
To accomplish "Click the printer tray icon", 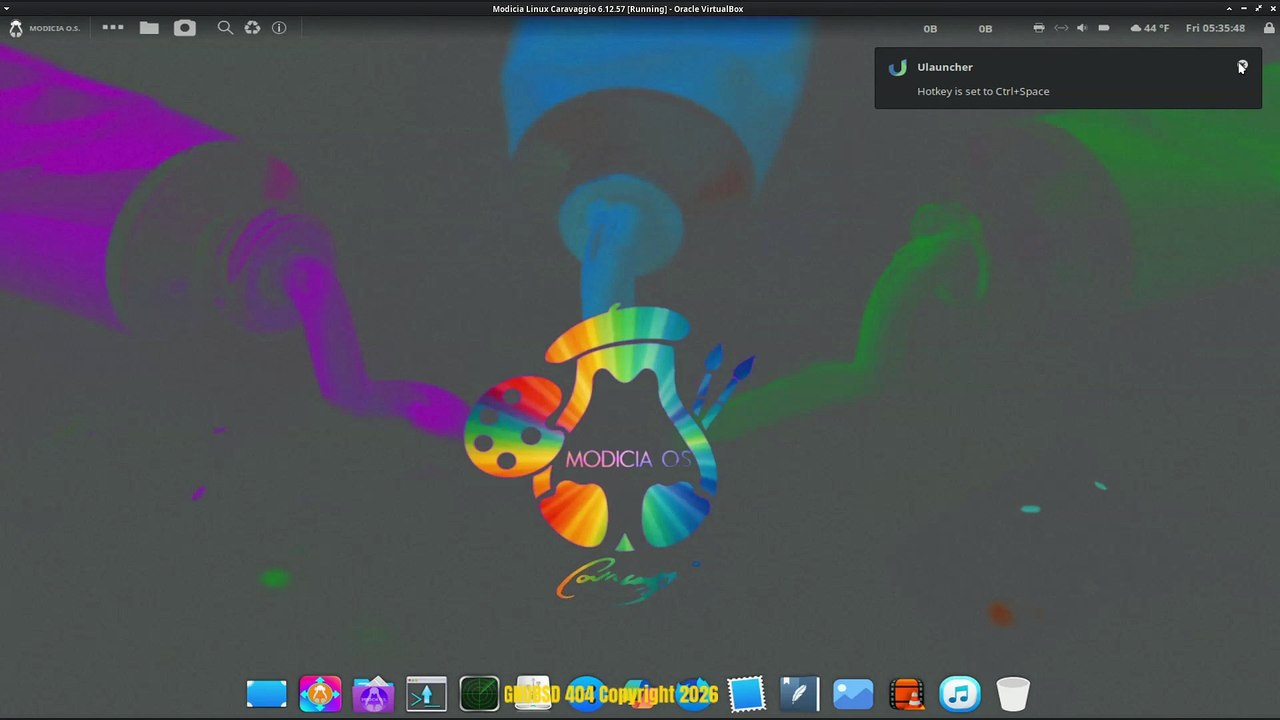I will pos(1039,28).
